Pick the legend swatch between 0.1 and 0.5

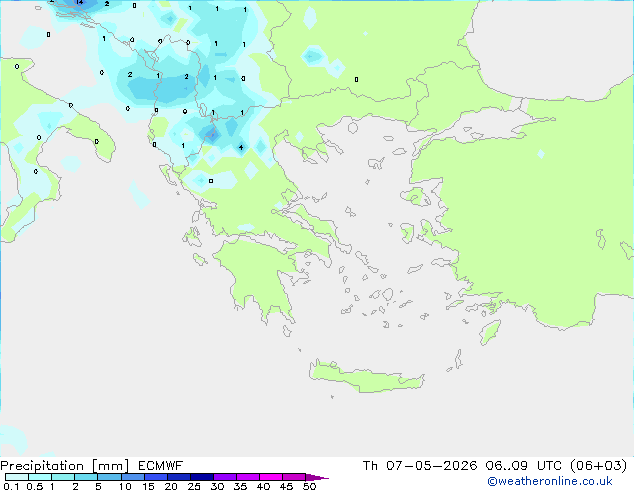click(x=17, y=477)
